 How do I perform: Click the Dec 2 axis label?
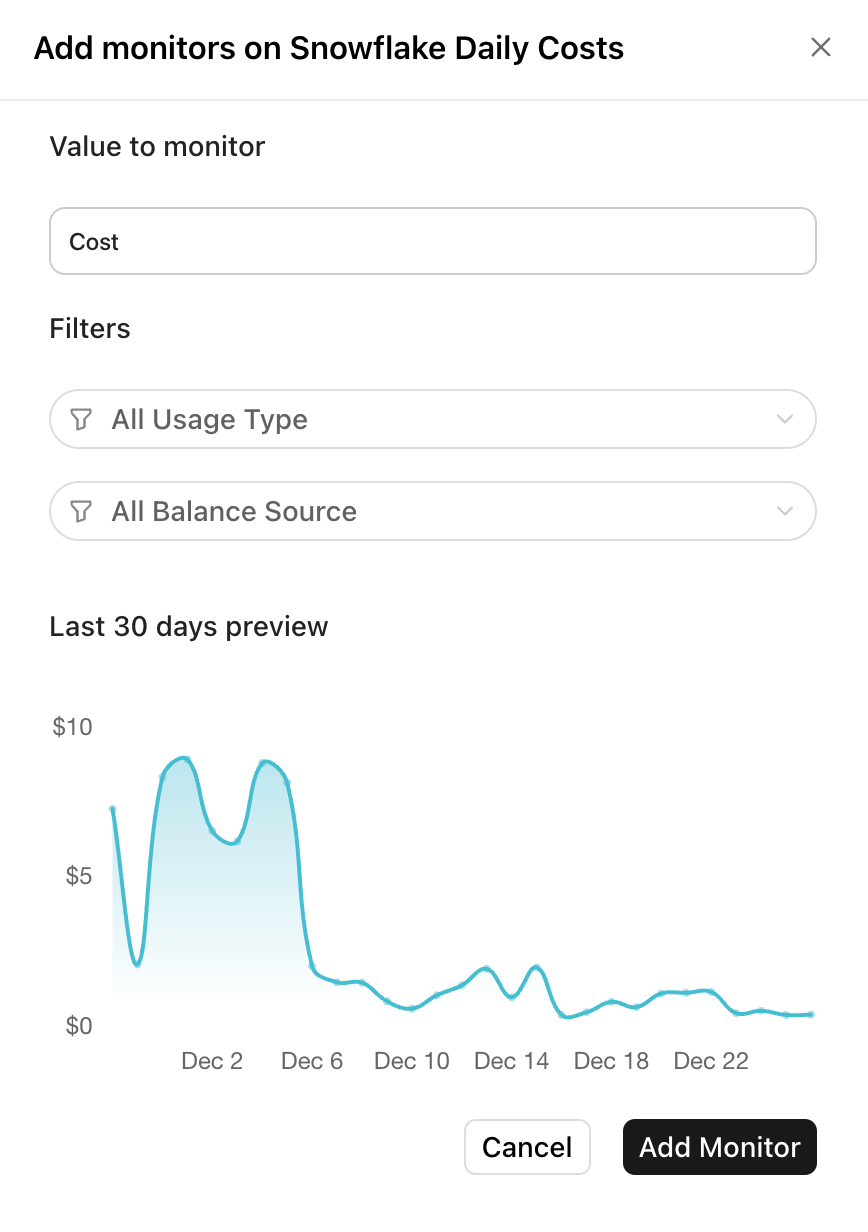212,1061
